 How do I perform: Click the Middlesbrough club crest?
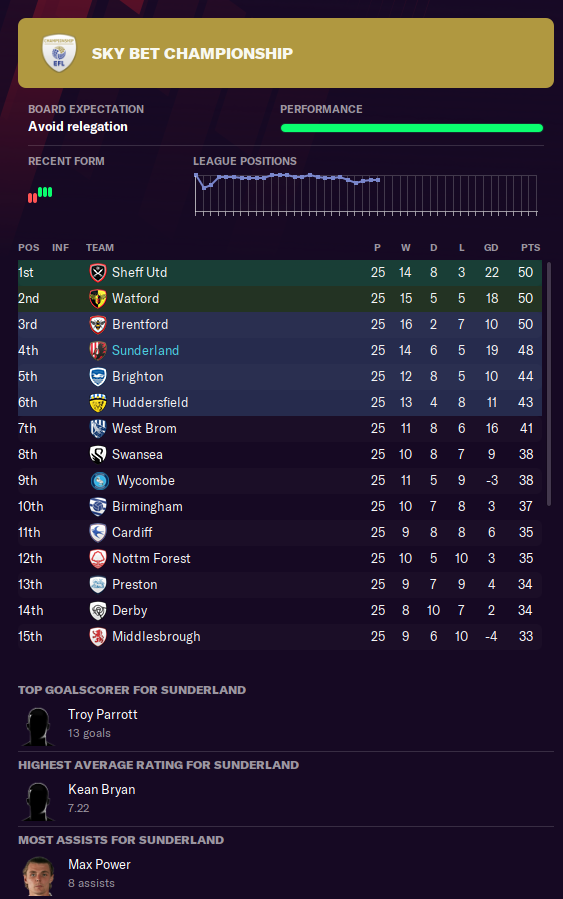tap(98, 636)
